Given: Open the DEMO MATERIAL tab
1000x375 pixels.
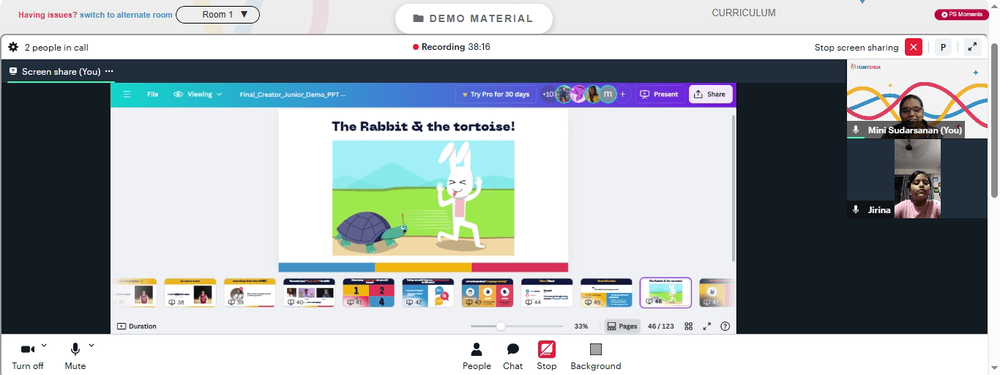Looking at the screenshot, I should pos(474,18).
